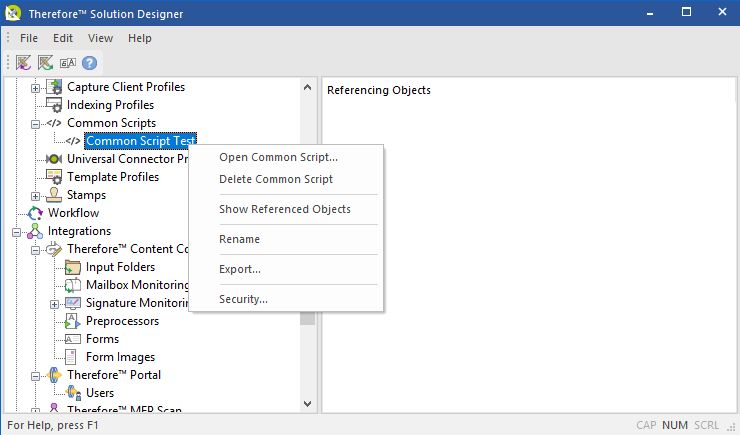
Task: Click the Input Folders icon
Action: click(x=73, y=267)
